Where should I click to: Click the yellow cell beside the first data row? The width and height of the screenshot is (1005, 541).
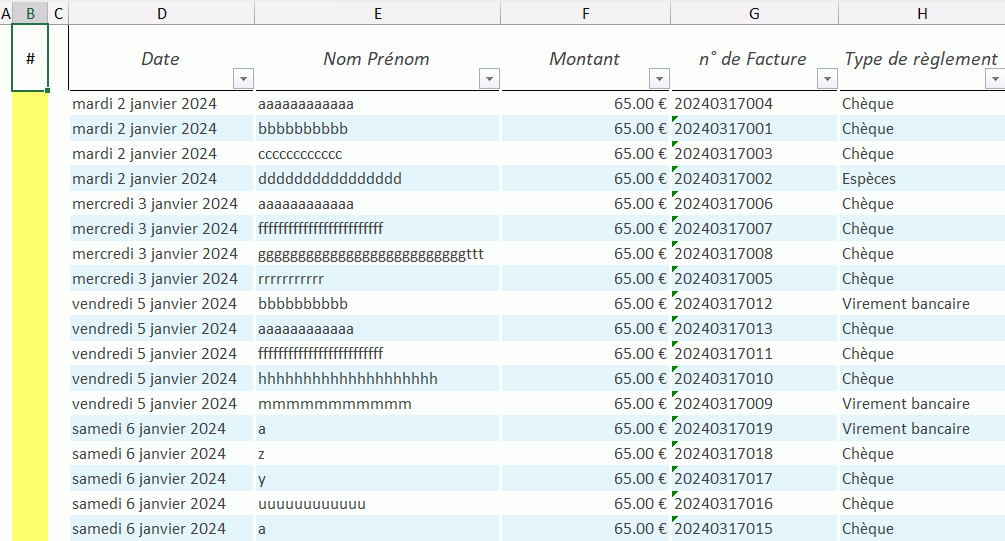(30, 104)
